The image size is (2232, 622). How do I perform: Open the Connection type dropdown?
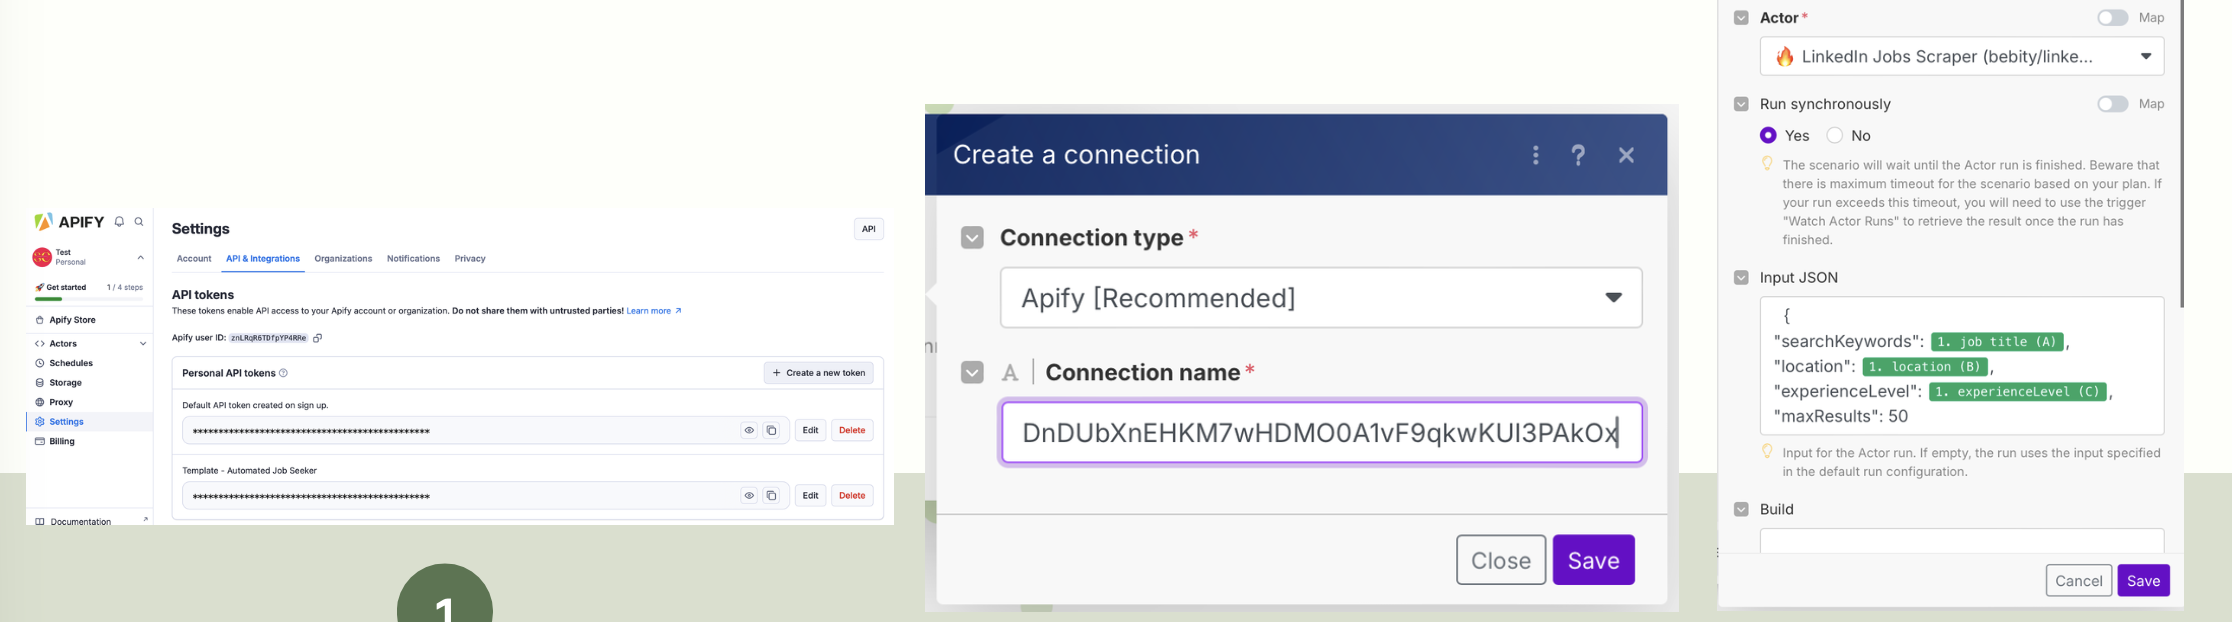click(x=1321, y=298)
